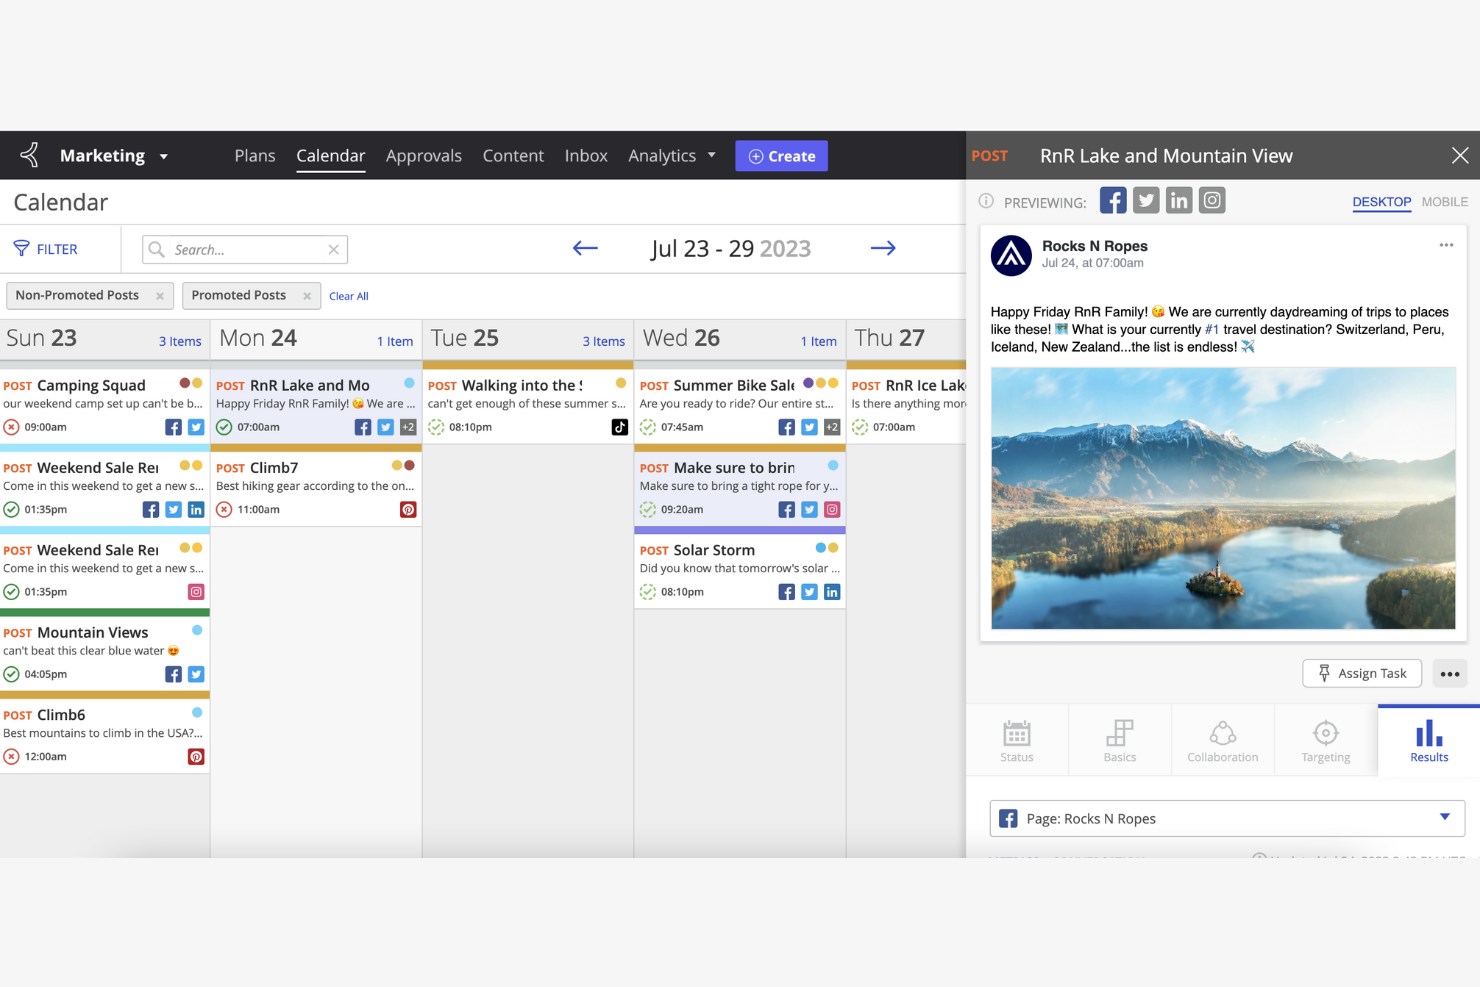
Task: Toggle the Instagram preview network
Action: (1212, 200)
